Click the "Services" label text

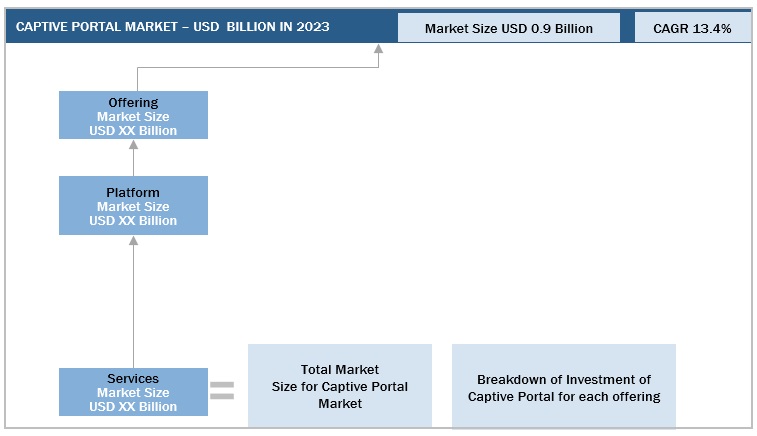point(133,379)
